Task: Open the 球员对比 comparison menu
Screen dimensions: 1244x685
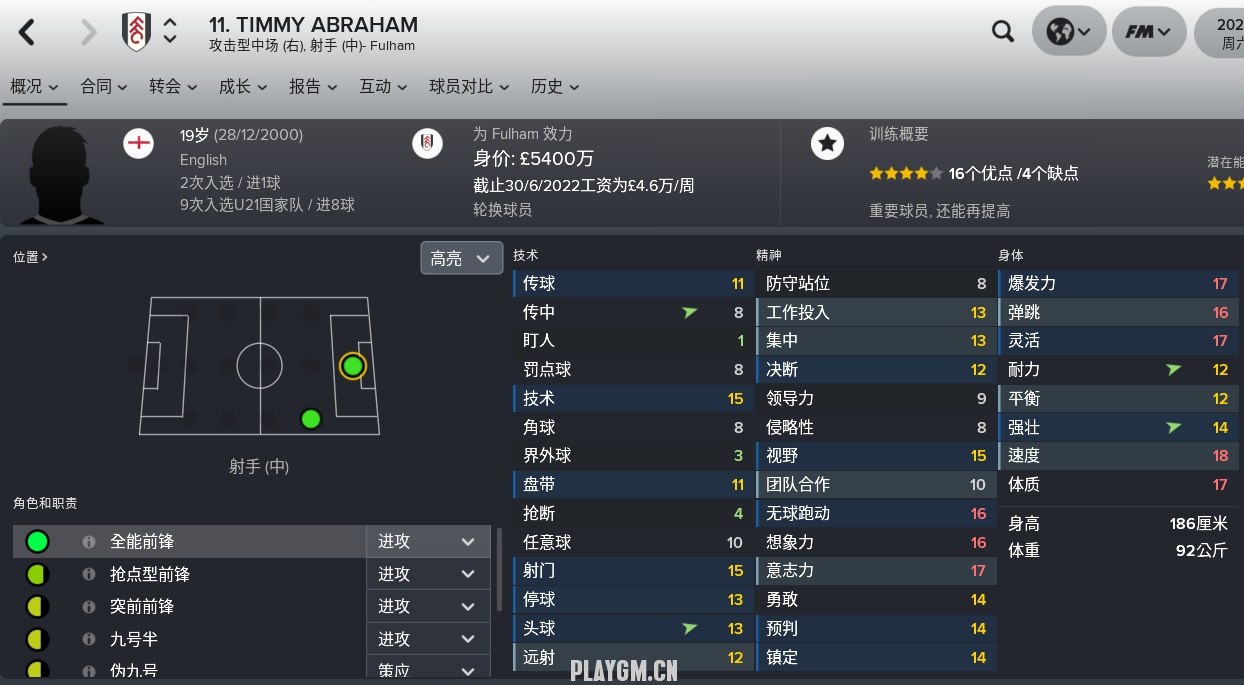Action: (469, 87)
